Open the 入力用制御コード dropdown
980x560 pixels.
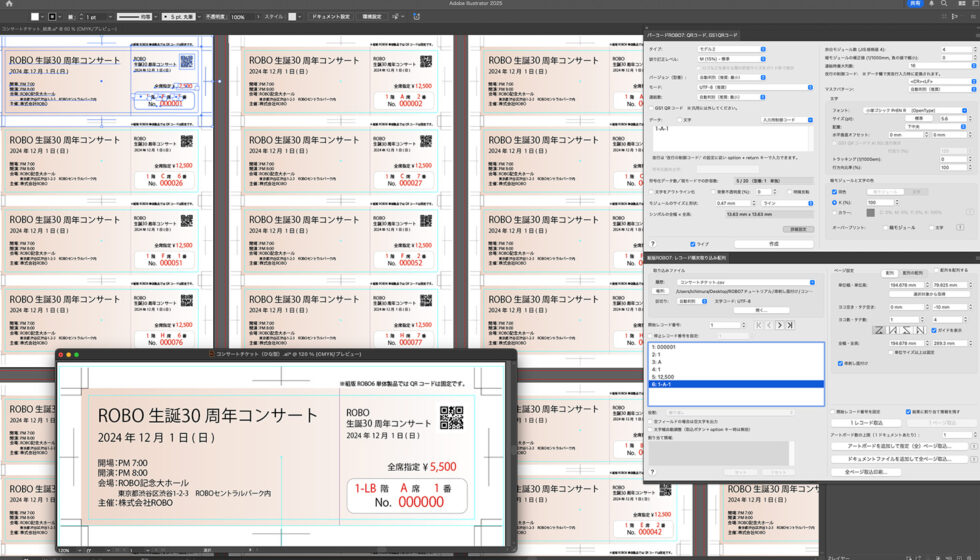[788, 120]
